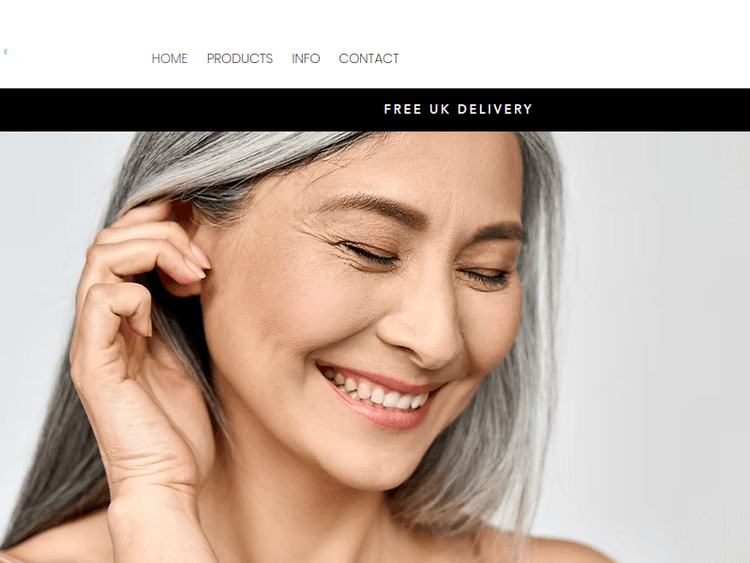This screenshot has height=563, width=750.
Task: Click the woman's forehead in photo
Action: 407,163
